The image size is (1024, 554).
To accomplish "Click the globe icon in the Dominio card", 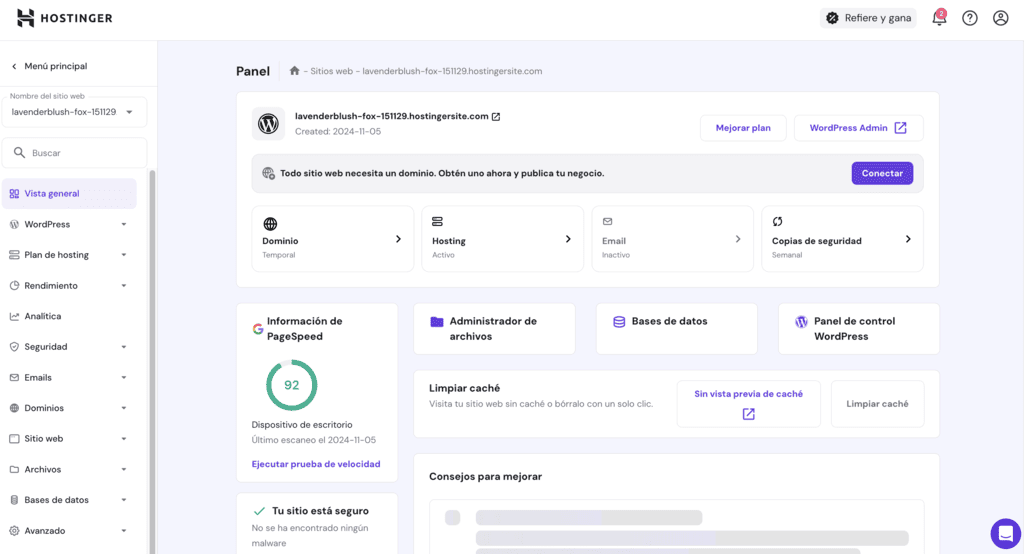I will coord(270,224).
